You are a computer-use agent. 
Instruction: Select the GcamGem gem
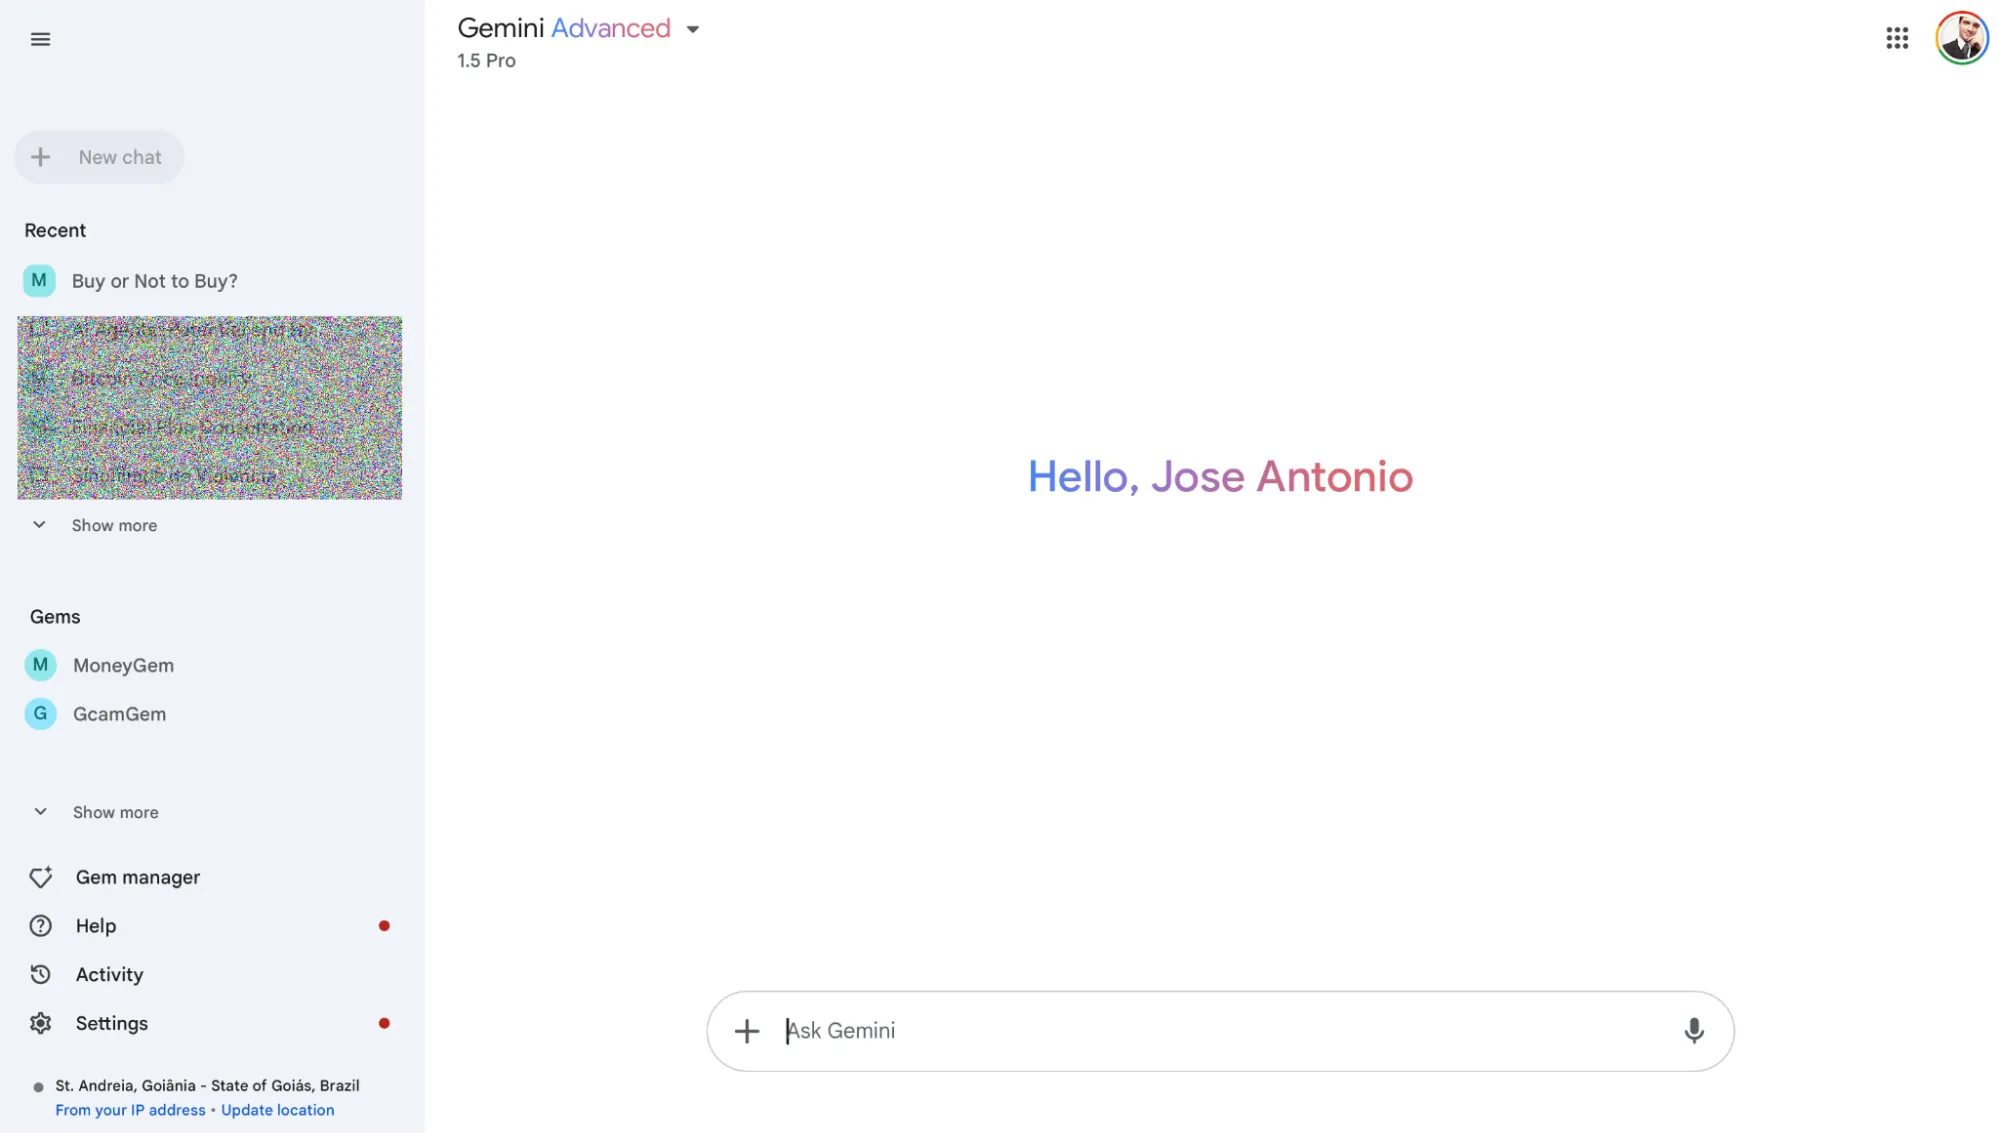point(119,714)
